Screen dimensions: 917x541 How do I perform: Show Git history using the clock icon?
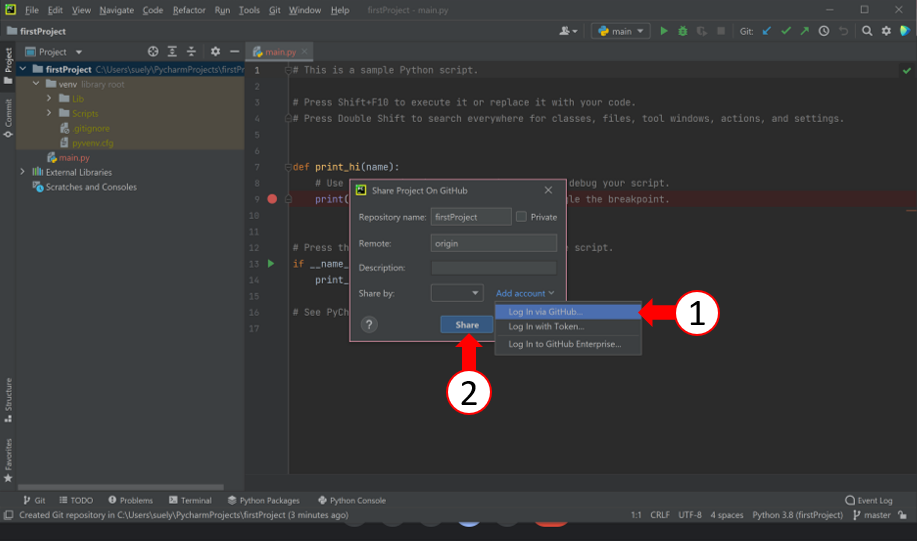point(824,31)
